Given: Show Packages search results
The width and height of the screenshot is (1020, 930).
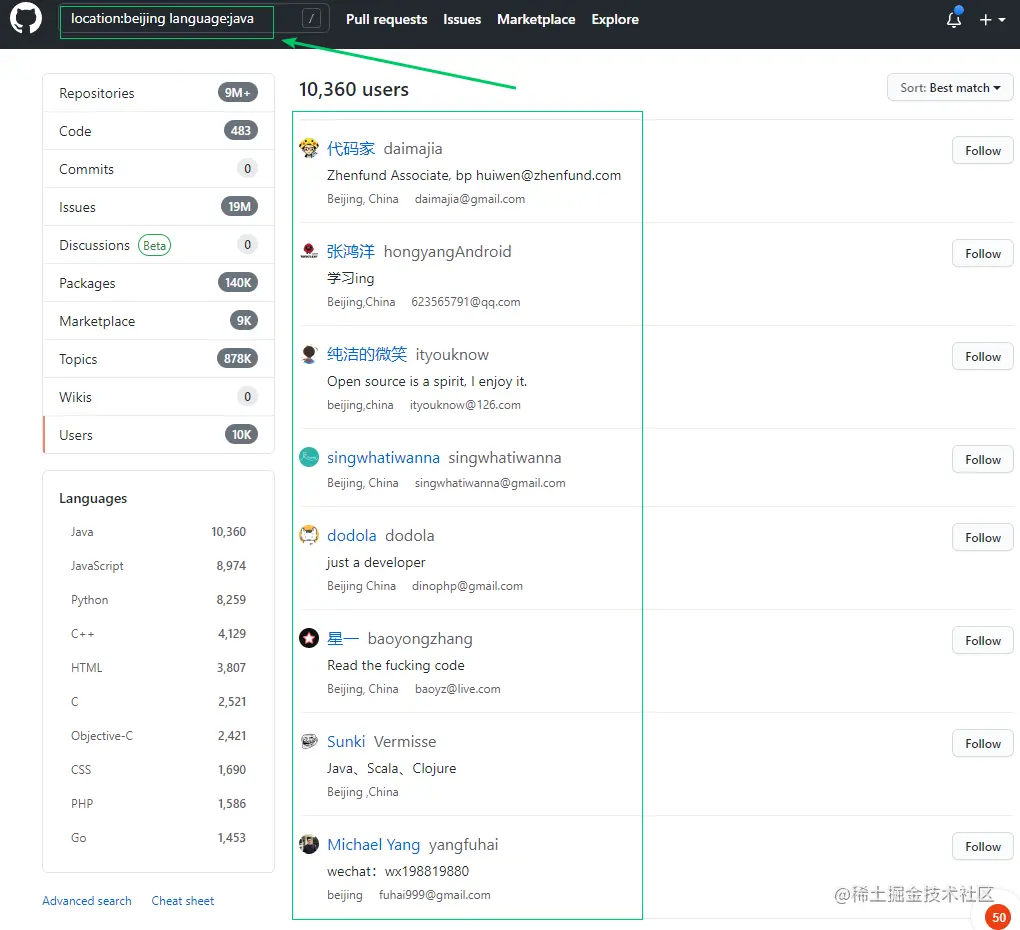Looking at the screenshot, I should click(158, 283).
